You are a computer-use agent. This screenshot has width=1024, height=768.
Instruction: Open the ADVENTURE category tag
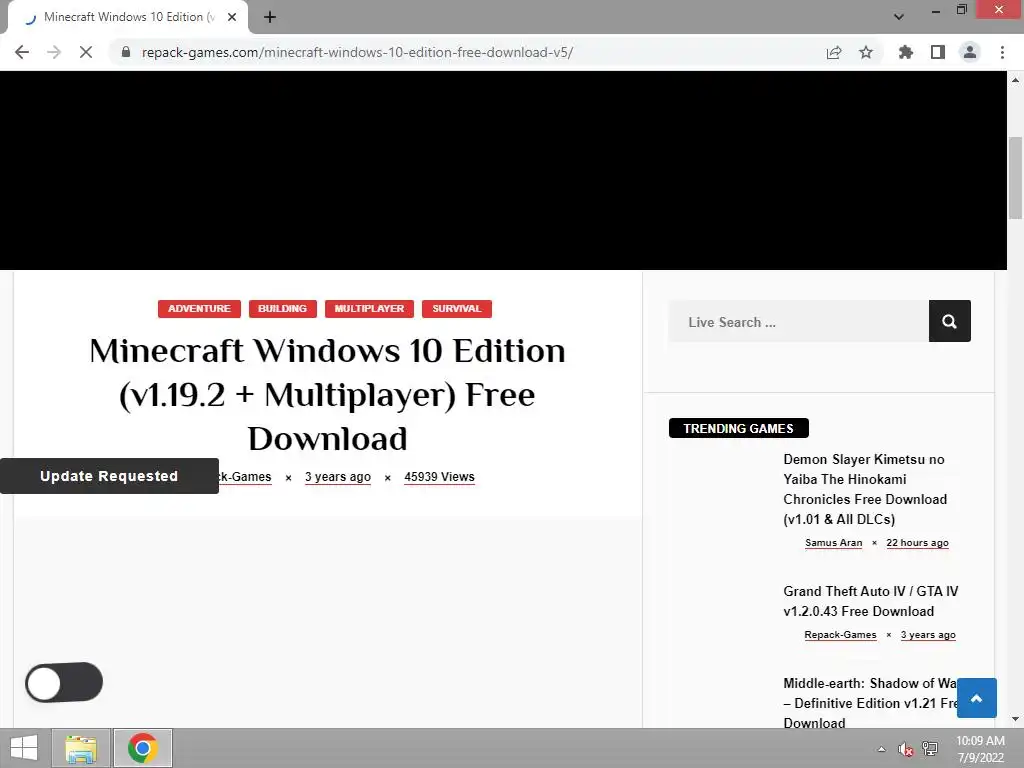(199, 309)
